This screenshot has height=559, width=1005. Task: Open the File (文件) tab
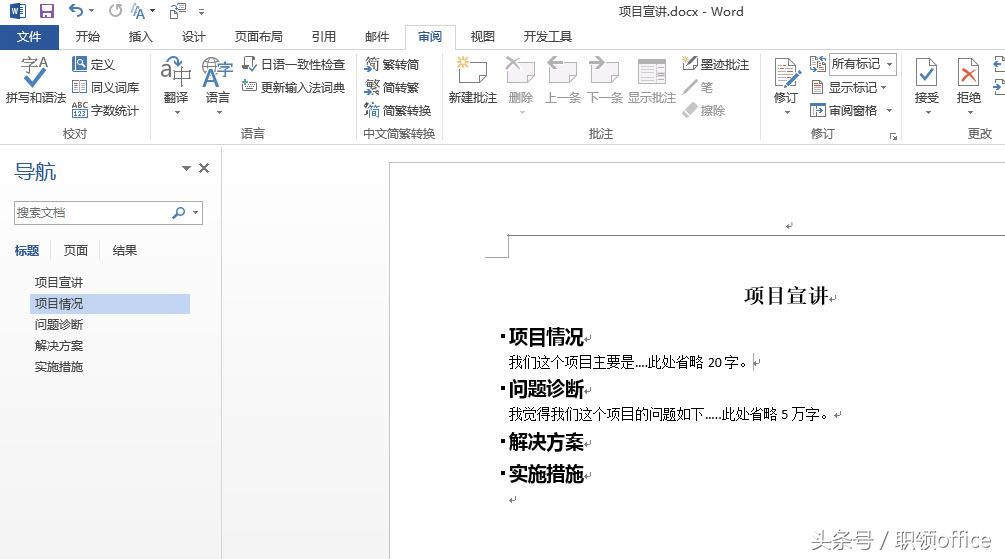pos(29,37)
